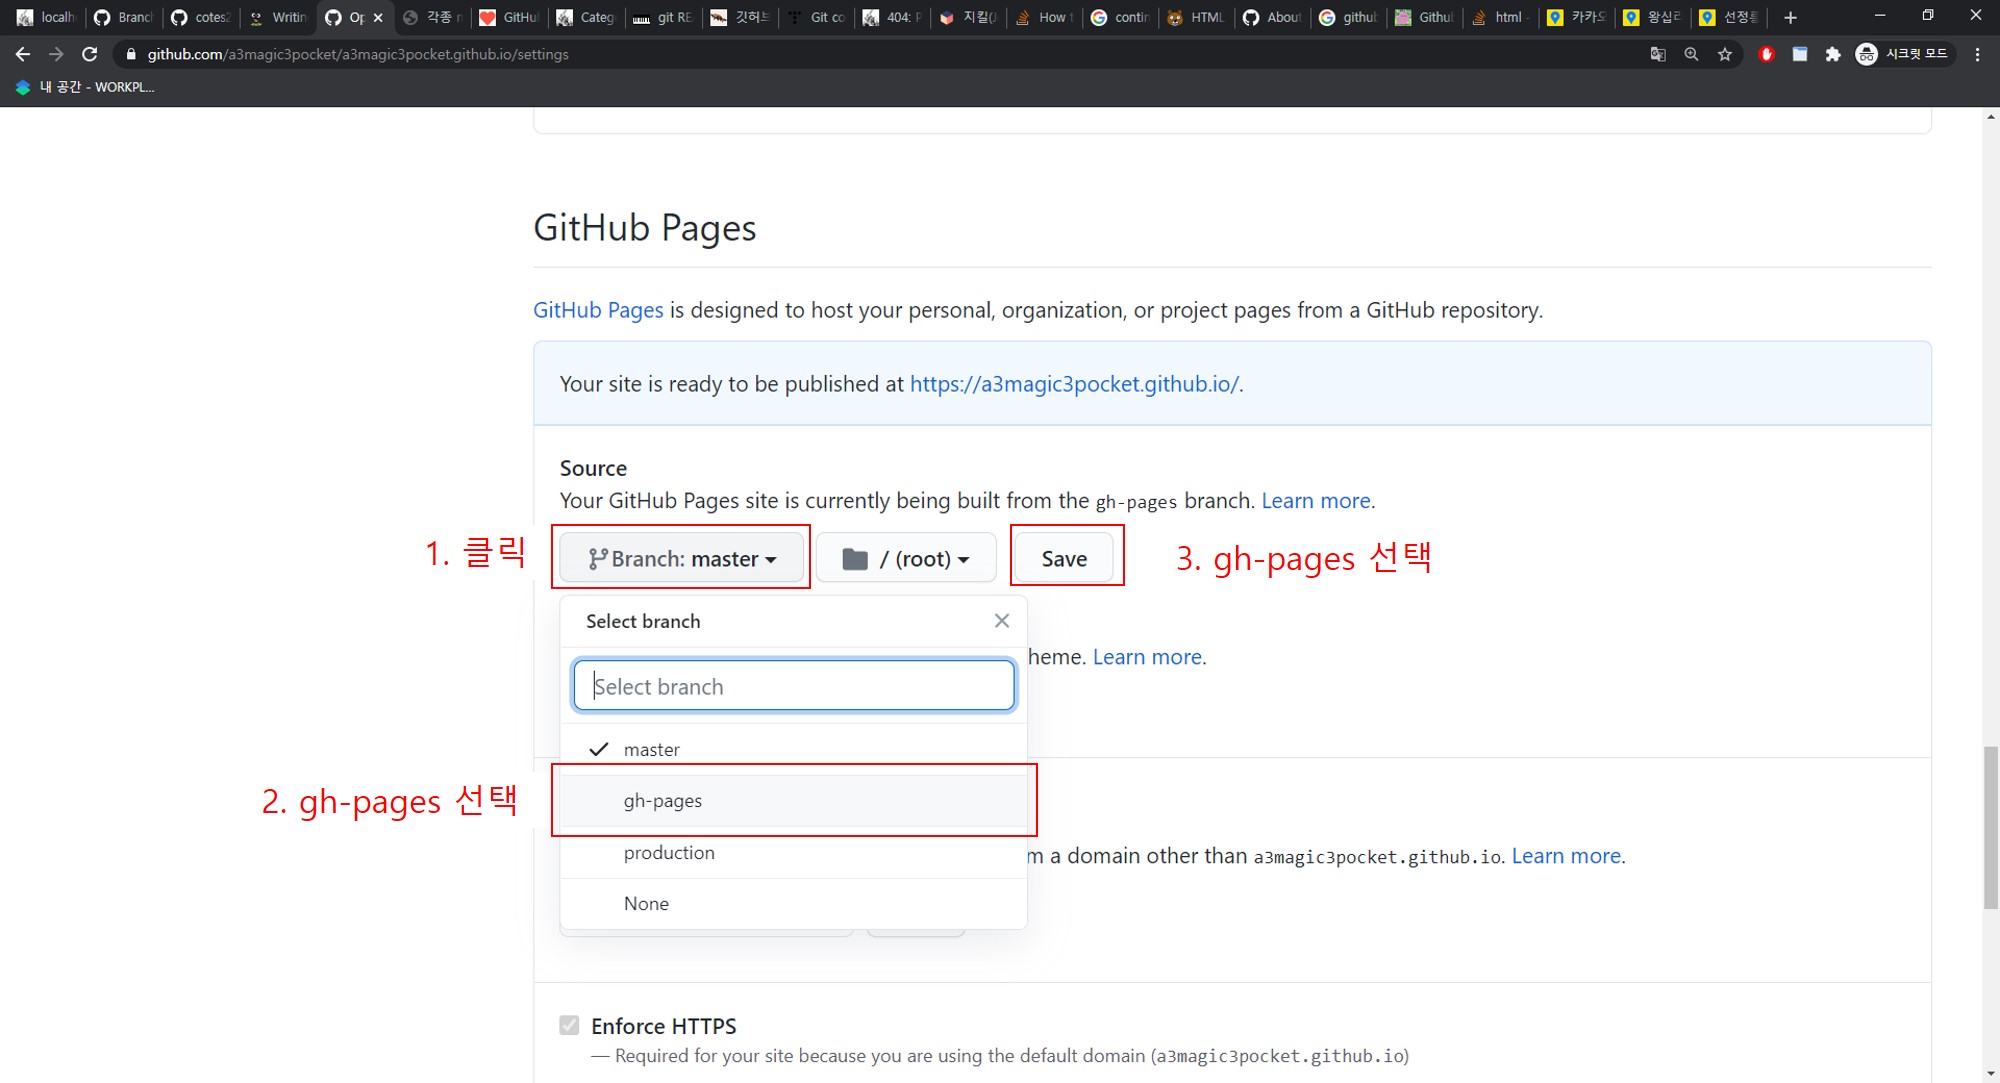Switch to the How t tab
2000x1083 pixels.
pos(1045,17)
